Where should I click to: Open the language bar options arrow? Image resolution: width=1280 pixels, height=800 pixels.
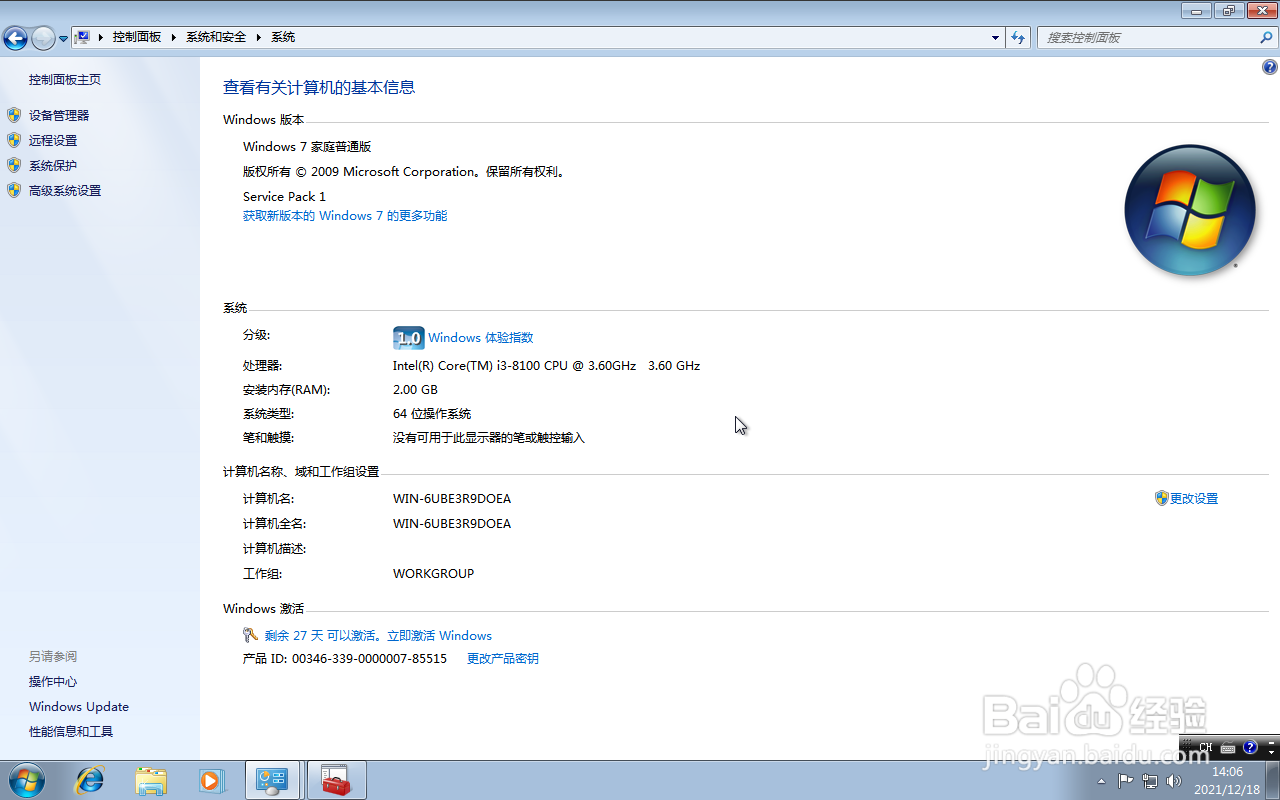[1272, 751]
